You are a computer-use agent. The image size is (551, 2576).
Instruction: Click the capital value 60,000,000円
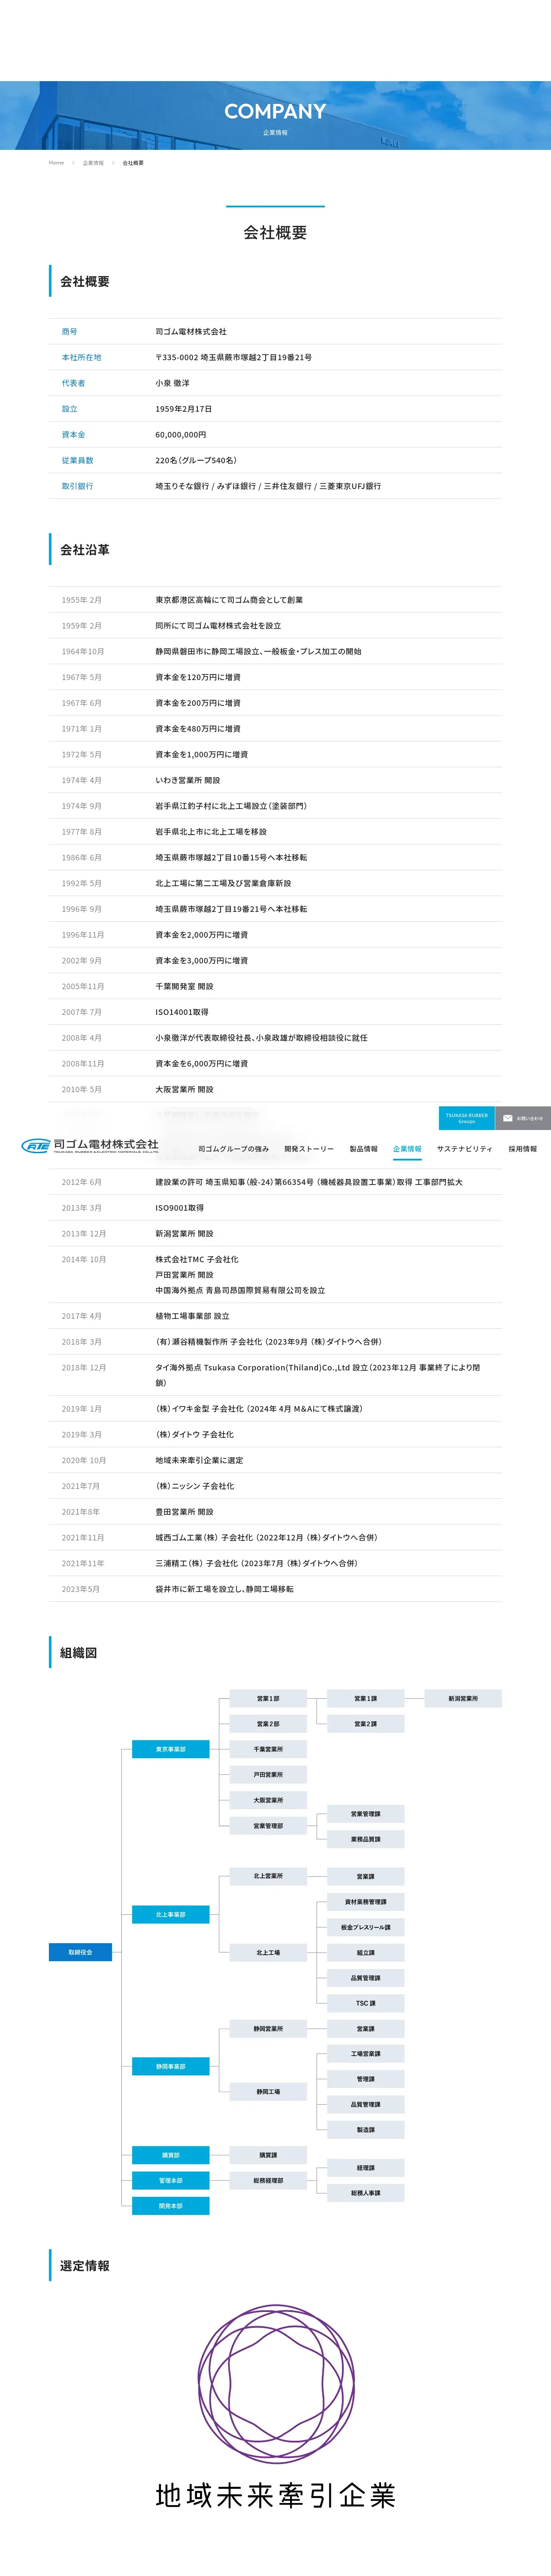181,435
